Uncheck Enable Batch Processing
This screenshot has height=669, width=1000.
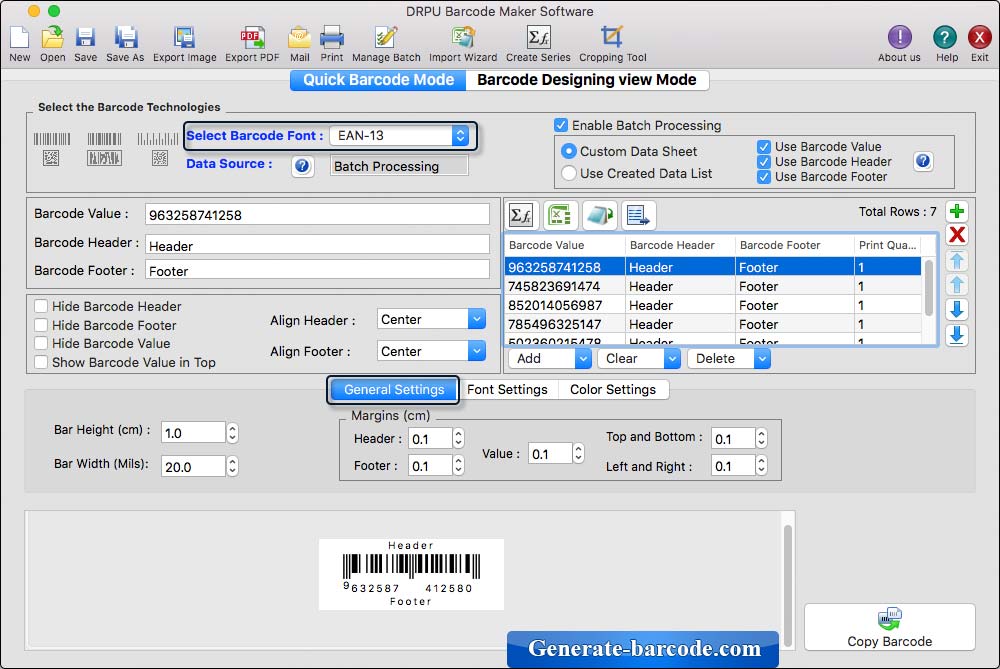pyautogui.click(x=561, y=125)
